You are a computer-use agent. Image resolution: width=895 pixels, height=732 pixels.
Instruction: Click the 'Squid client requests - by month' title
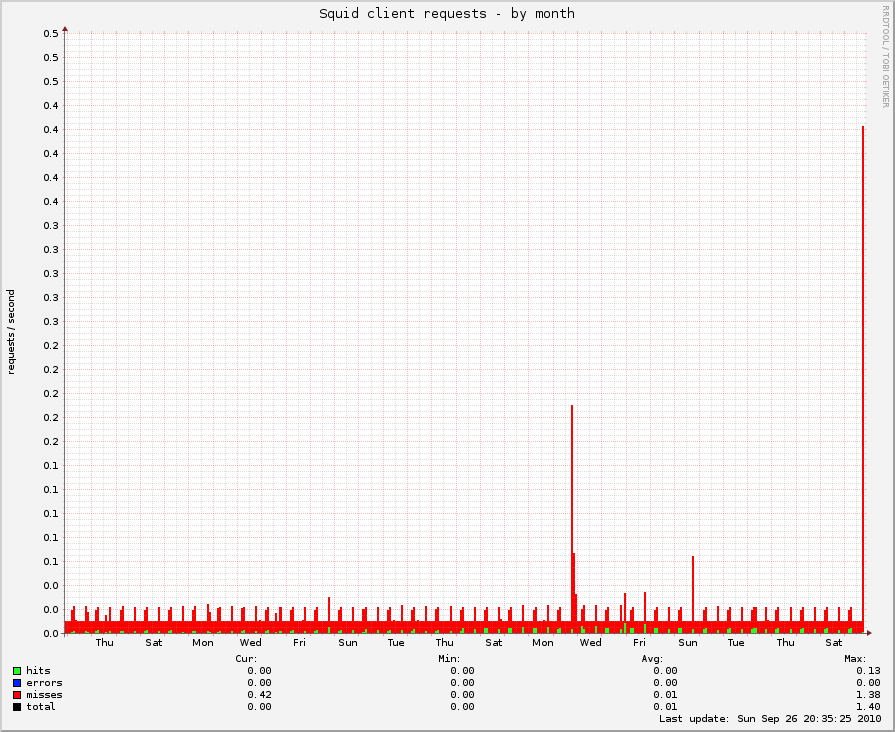(x=447, y=14)
